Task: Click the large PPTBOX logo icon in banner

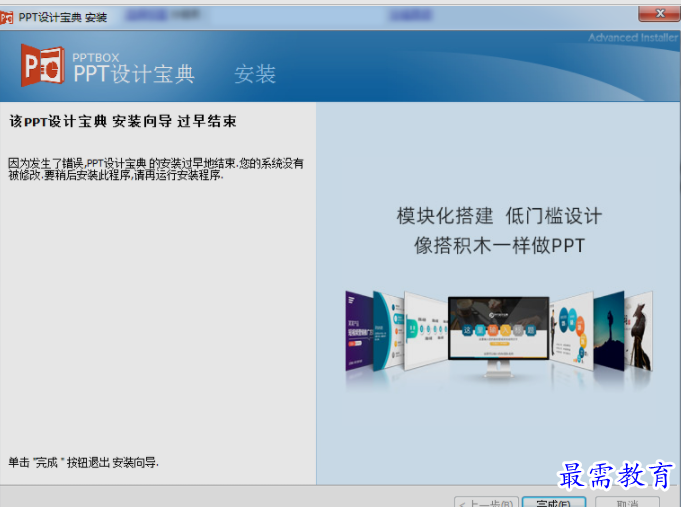Action: (43, 65)
